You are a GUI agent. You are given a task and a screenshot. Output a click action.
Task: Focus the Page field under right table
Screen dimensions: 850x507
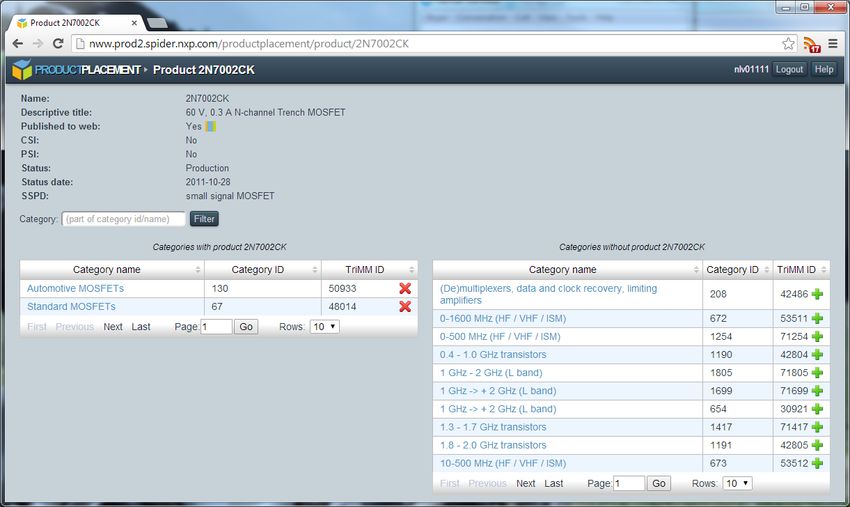click(x=629, y=483)
